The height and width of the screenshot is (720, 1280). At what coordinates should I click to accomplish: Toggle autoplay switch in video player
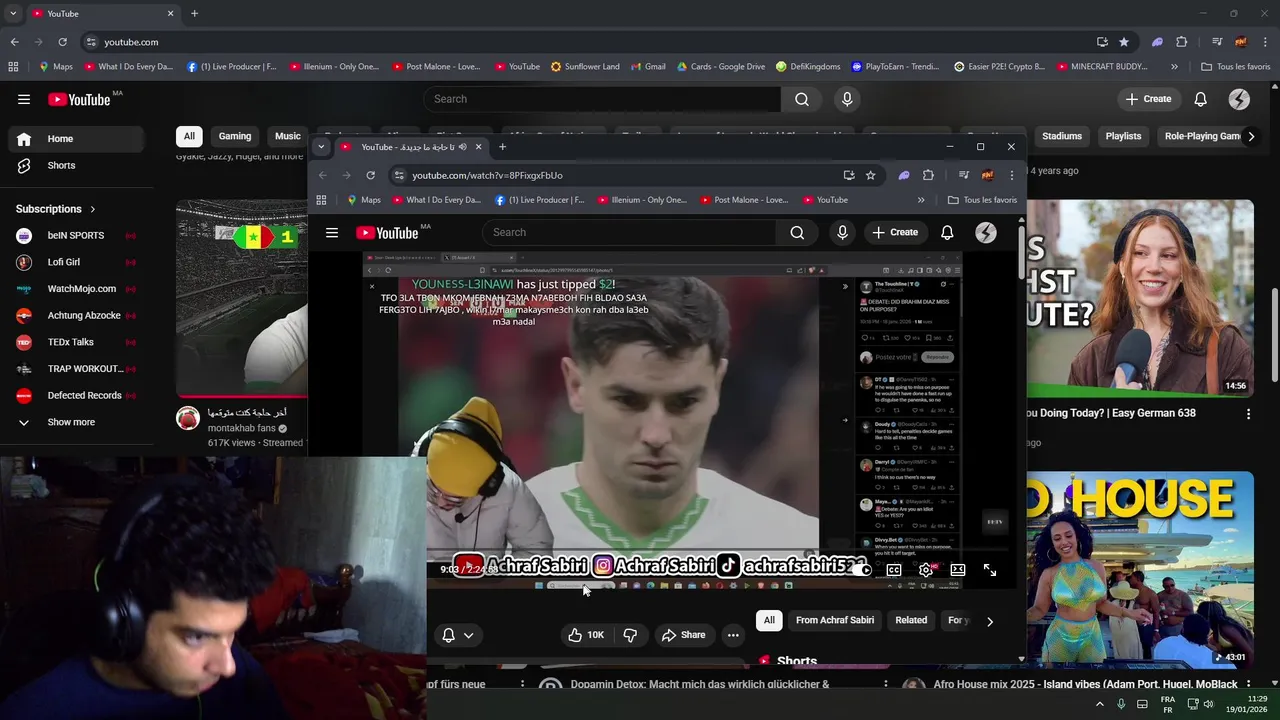click(x=862, y=570)
